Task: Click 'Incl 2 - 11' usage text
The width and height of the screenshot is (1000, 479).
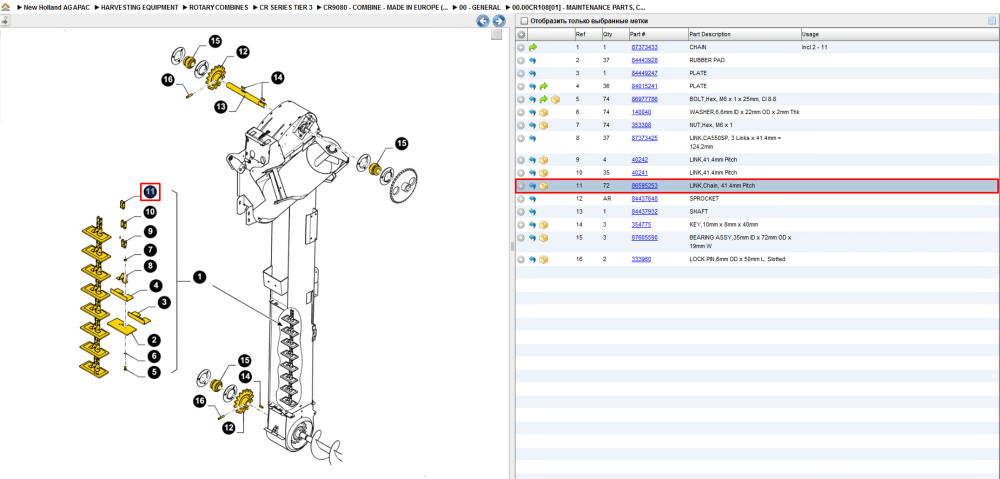Action: (814, 47)
